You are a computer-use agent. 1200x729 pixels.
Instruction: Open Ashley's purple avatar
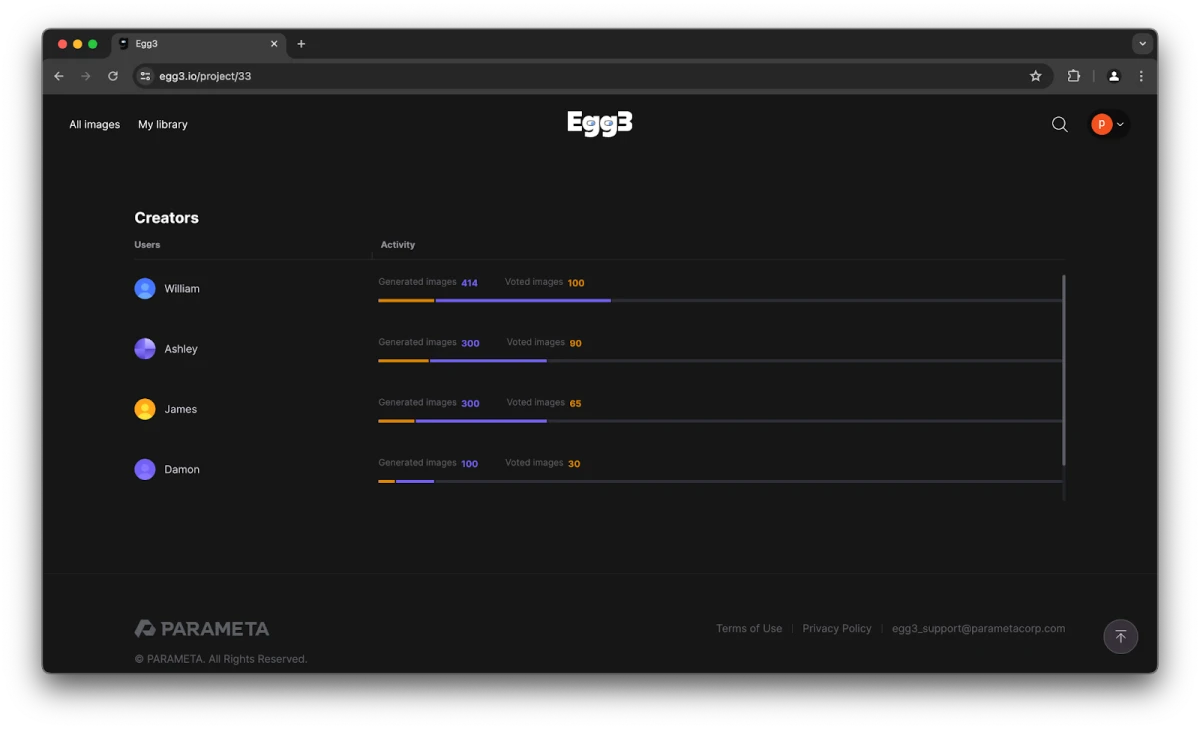point(145,349)
